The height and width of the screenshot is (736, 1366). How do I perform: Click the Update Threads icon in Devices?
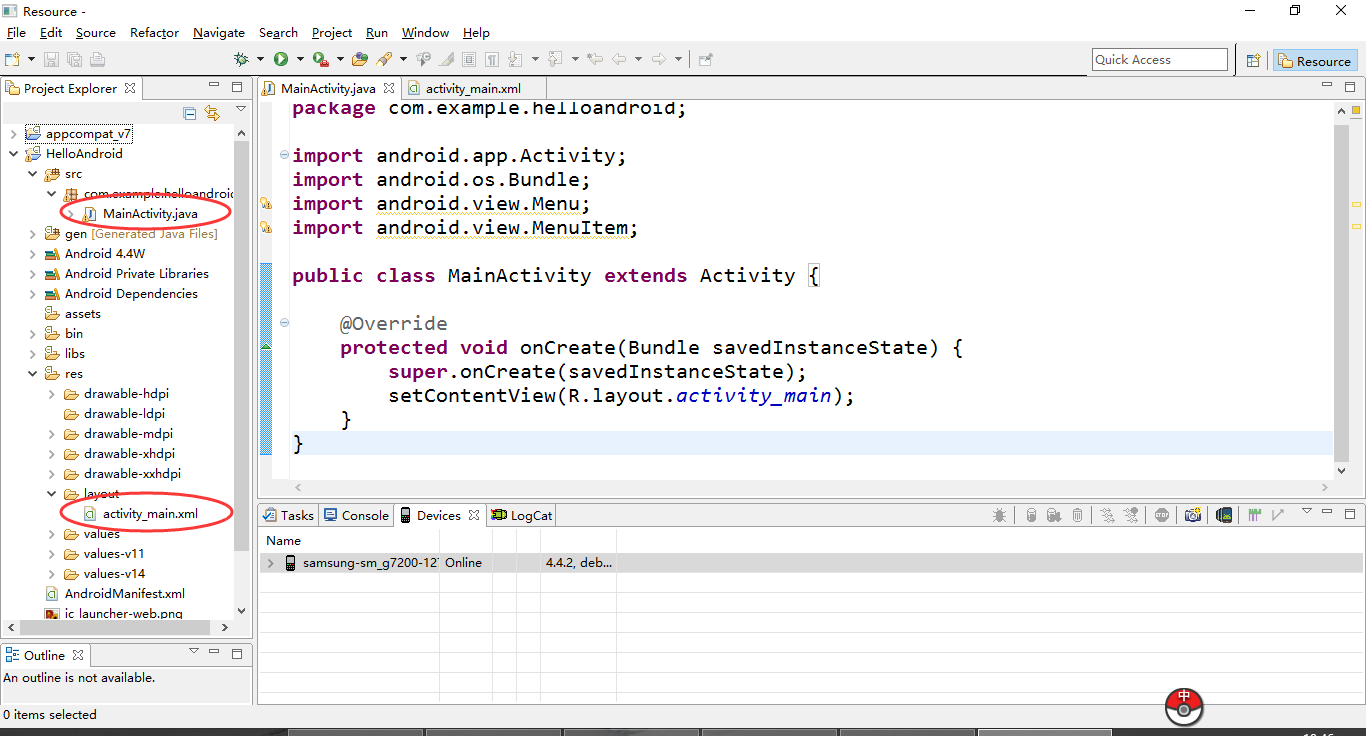pos(1106,515)
